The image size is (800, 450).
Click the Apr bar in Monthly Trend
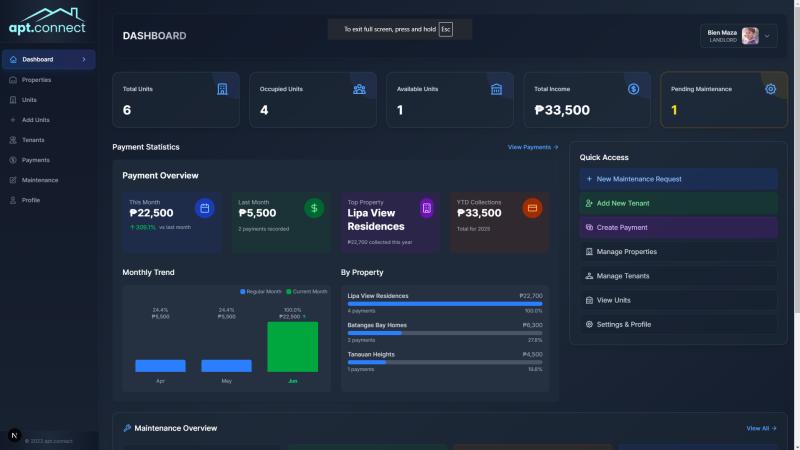click(x=160, y=366)
